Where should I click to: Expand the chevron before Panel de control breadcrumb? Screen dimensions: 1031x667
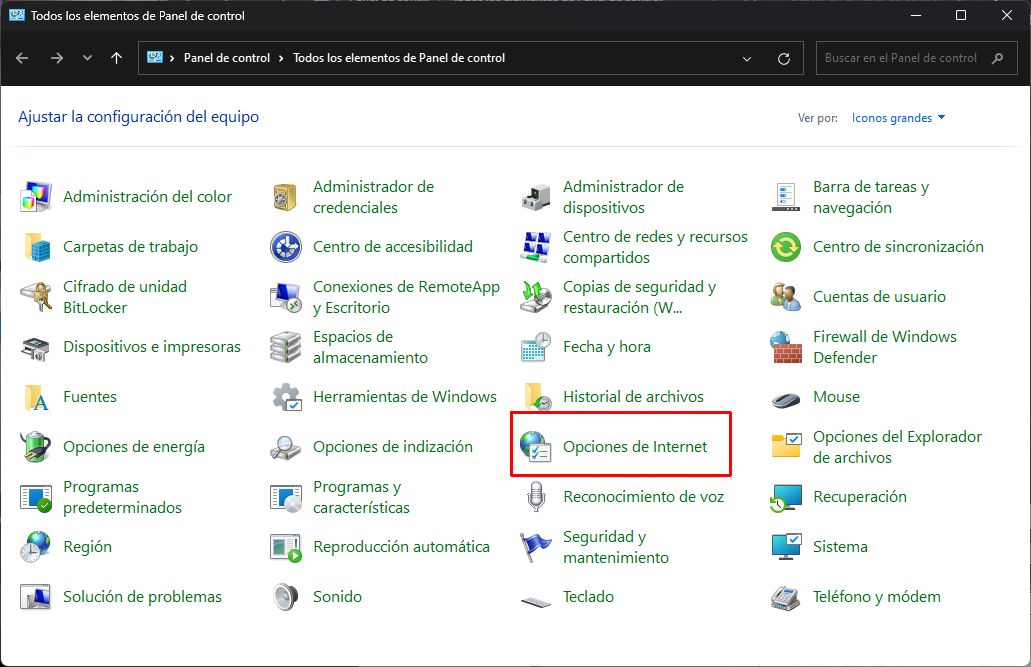[x=172, y=58]
